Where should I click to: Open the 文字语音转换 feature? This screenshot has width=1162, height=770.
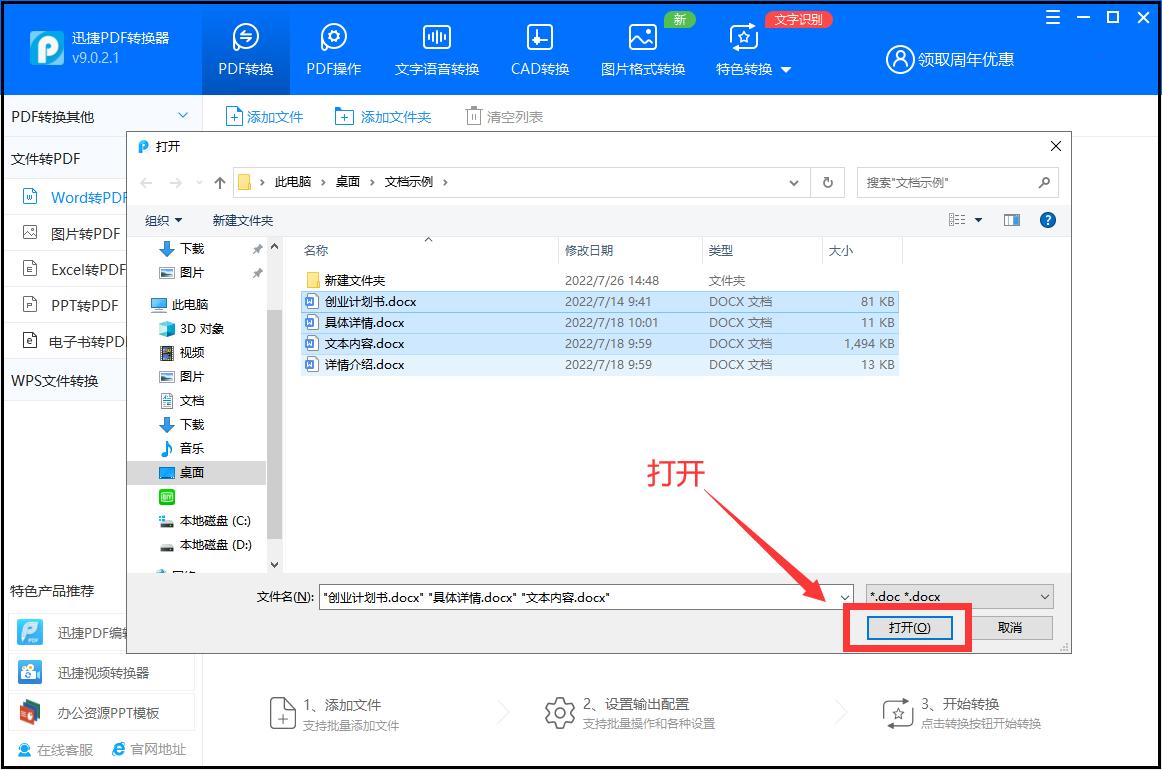(436, 47)
